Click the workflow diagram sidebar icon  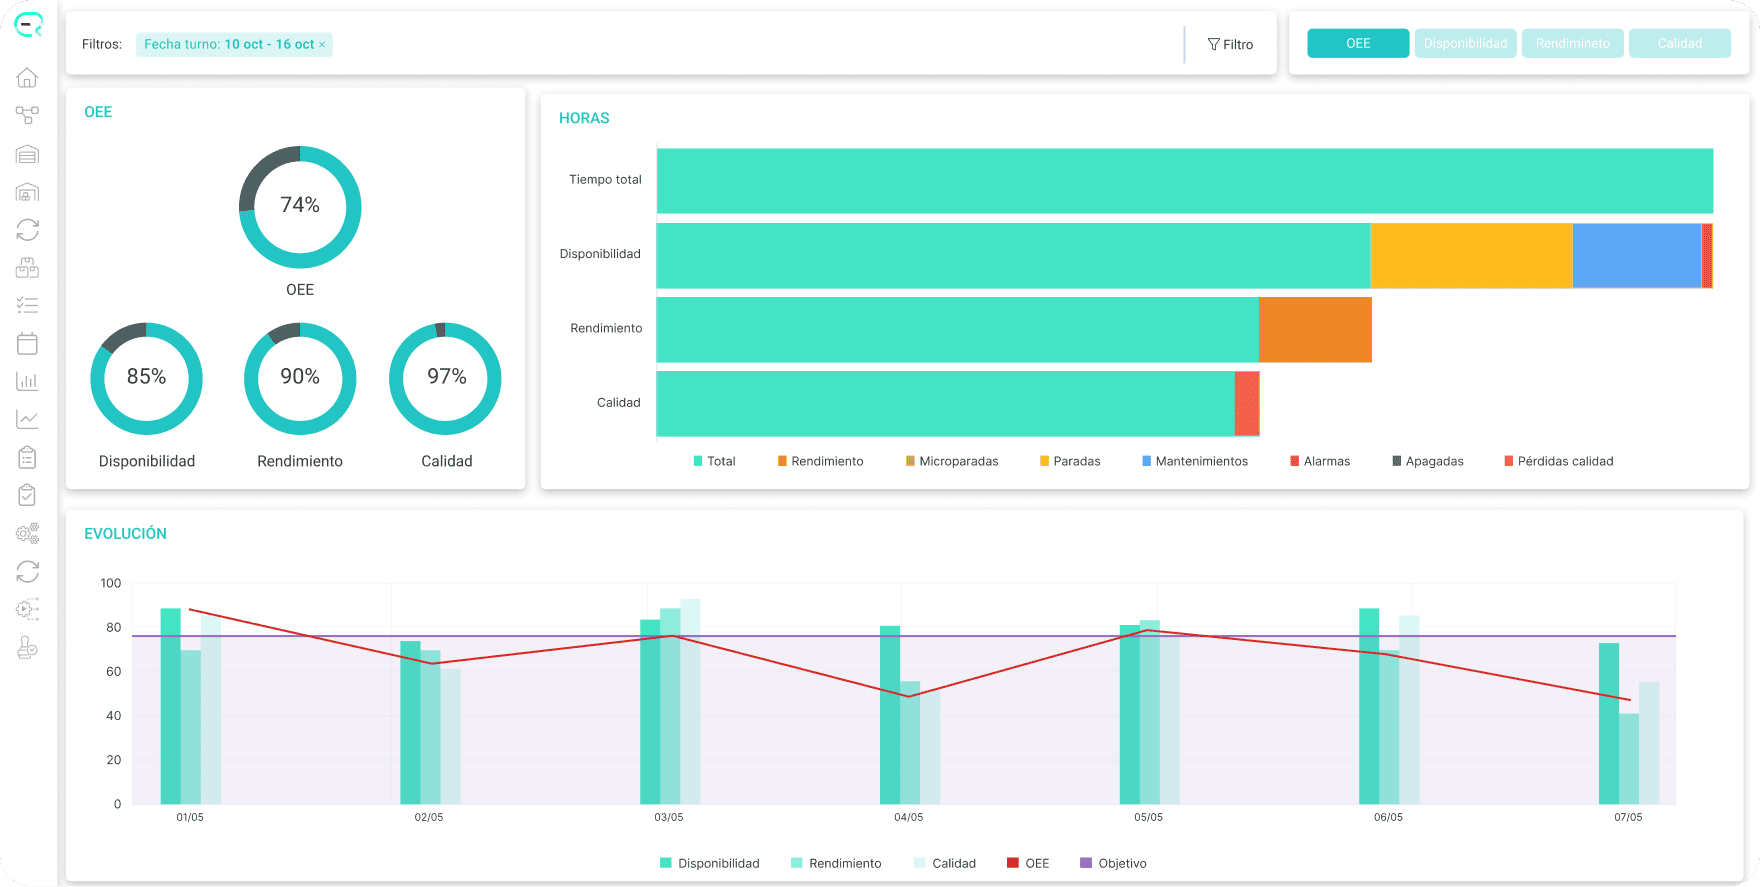coord(28,116)
